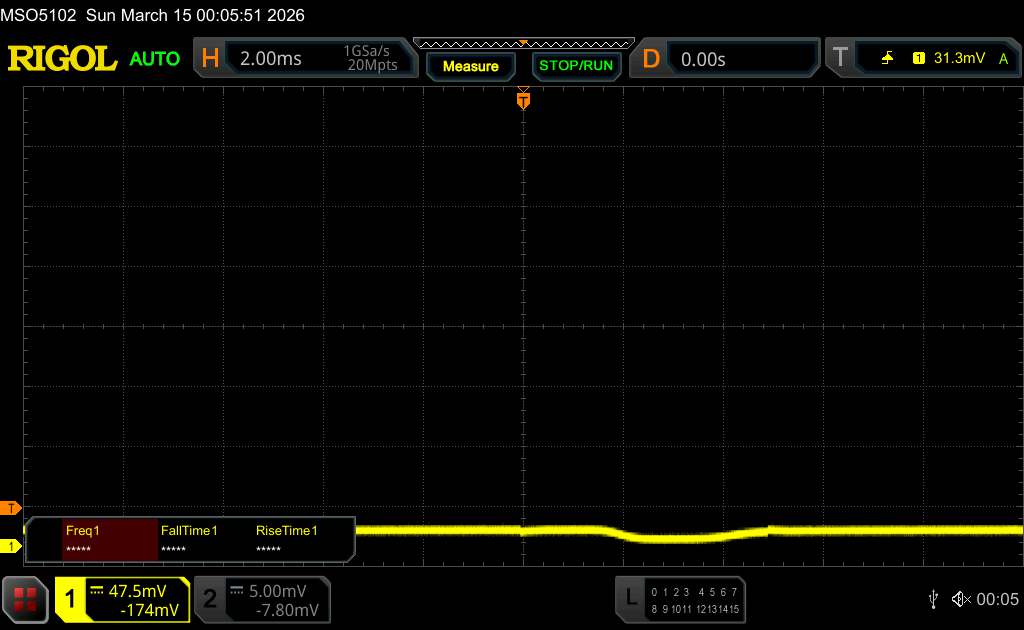Click the orange H horizontal timebase icon
This screenshot has height=630, width=1024.
210,59
